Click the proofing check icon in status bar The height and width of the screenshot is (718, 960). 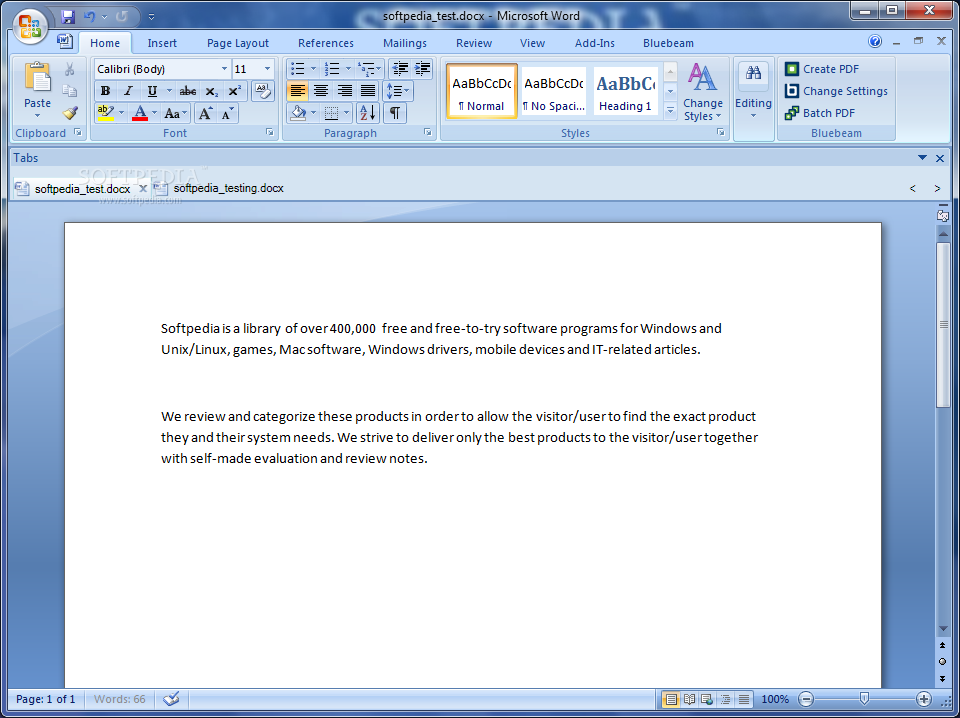click(171, 698)
